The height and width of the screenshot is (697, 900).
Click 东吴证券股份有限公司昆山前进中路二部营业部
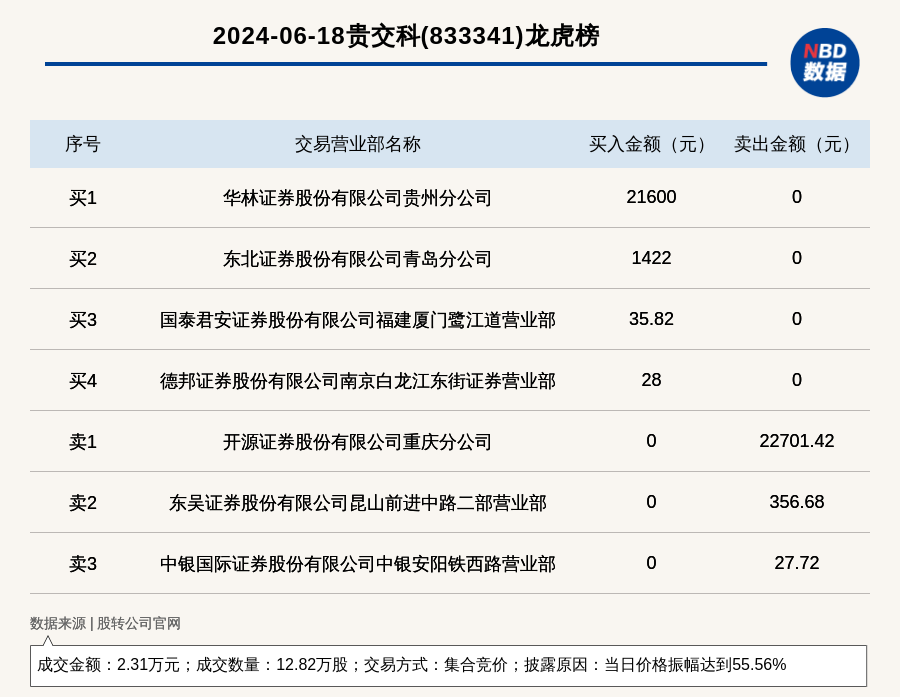[x=358, y=502]
